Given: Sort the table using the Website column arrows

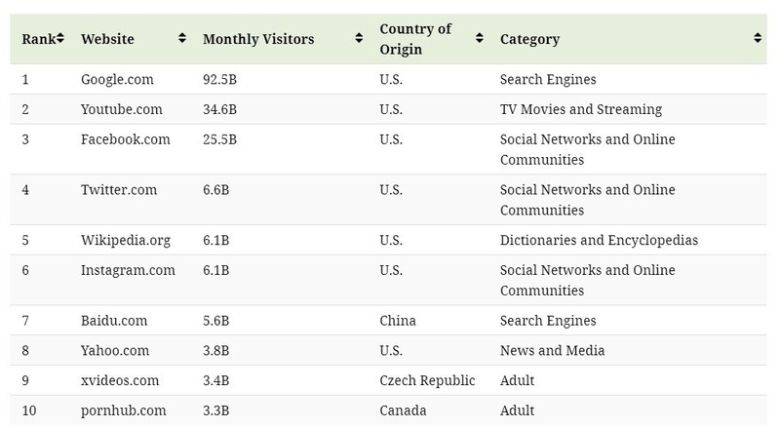Looking at the screenshot, I should click(x=182, y=39).
